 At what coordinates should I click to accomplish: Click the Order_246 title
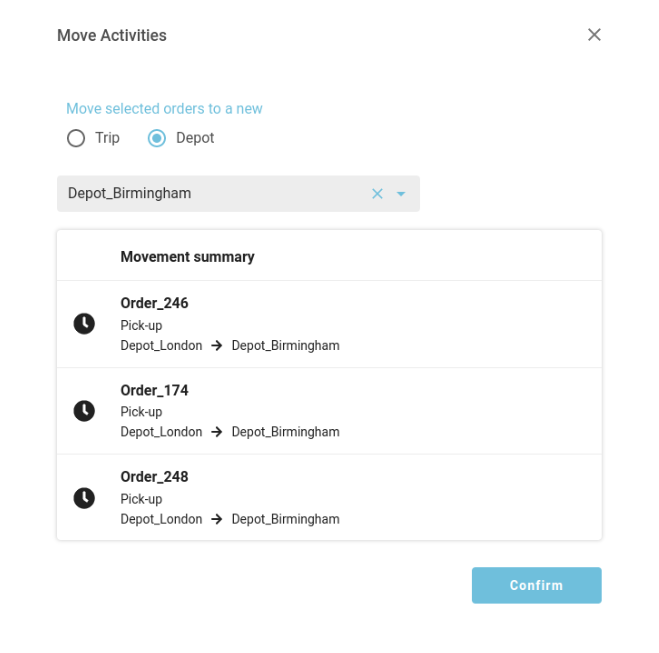coord(154,303)
